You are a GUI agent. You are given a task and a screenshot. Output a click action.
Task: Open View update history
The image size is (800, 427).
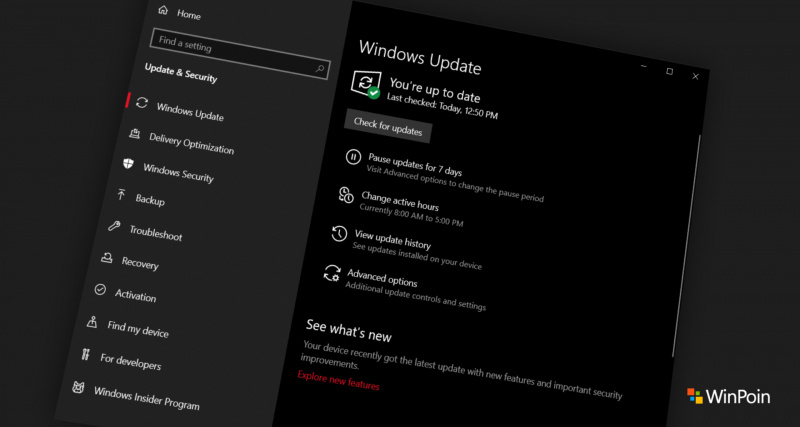click(392, 239)
